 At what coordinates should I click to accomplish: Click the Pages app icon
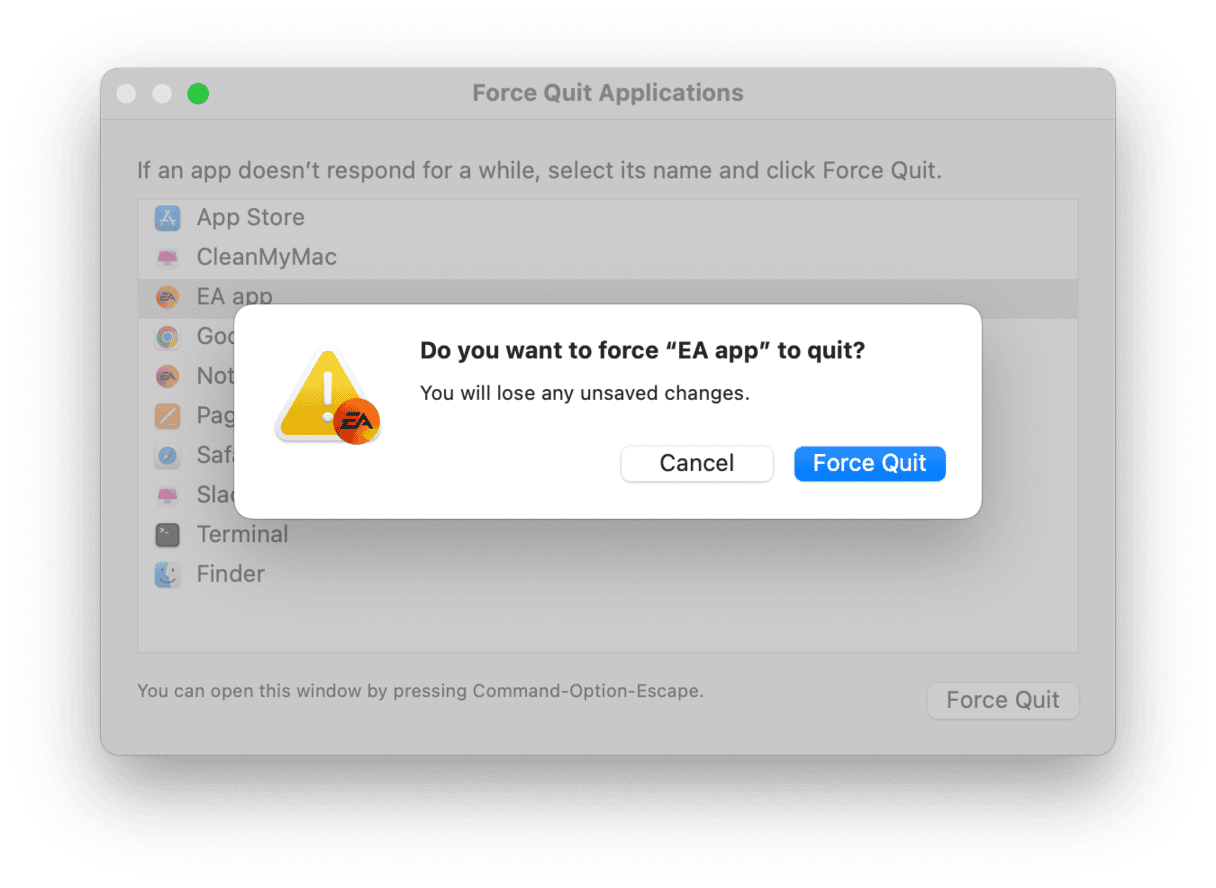click(x=167, y=415)
